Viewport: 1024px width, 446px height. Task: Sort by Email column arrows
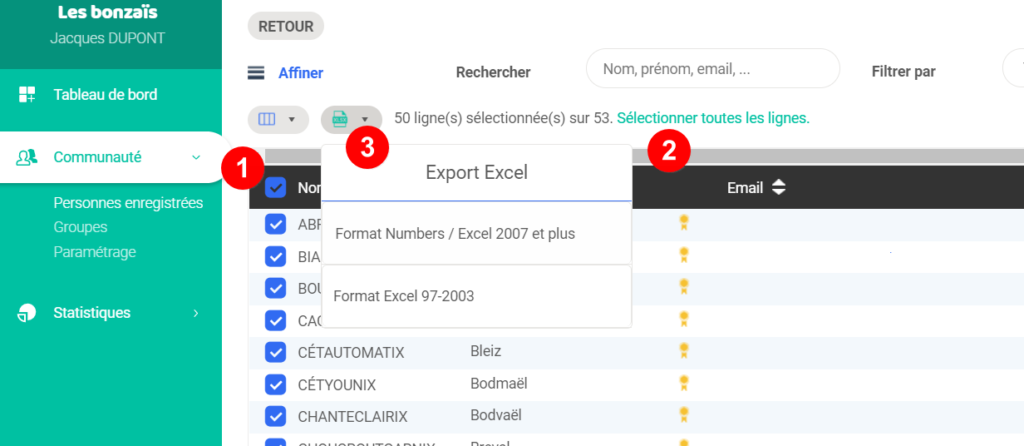[778, 188]
